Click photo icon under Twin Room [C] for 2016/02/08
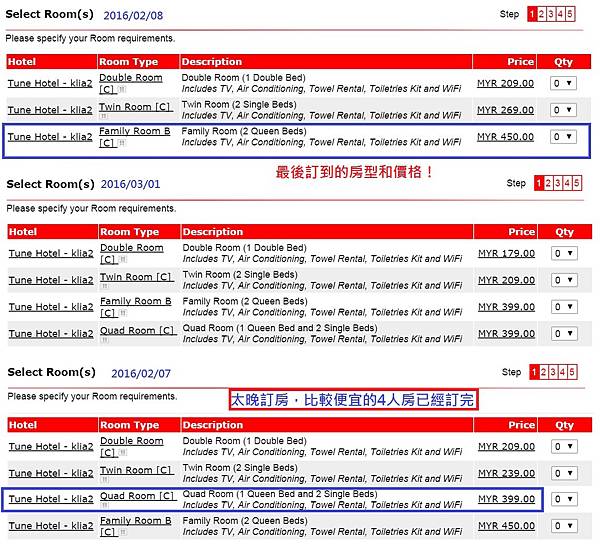This screenshot has width=600, height=547. click(104, 116)
